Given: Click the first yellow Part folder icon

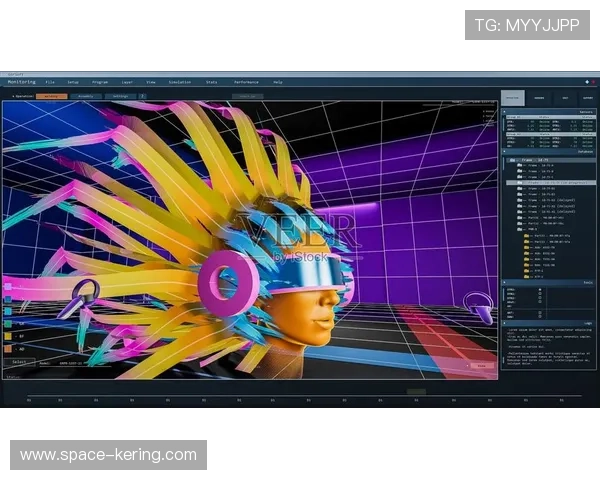Looking at the screenshot, I should coord(527,237).
